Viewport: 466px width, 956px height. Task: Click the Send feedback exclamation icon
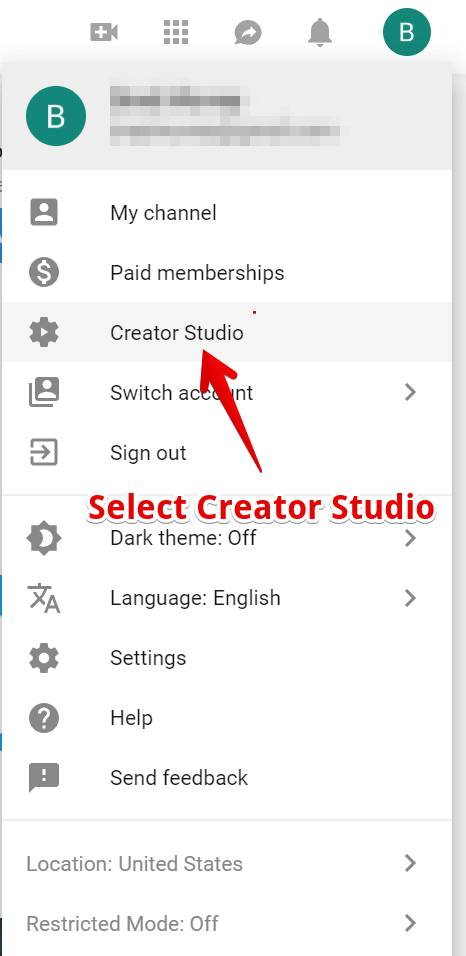pos(44,777)
